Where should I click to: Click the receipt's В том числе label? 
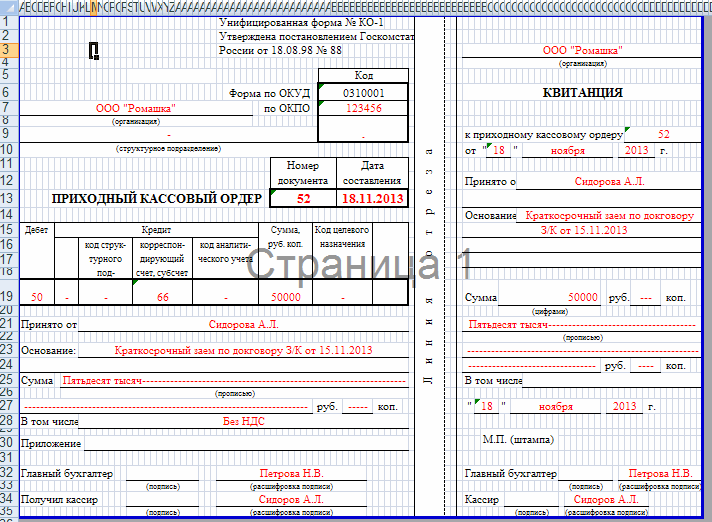(493, 380)
